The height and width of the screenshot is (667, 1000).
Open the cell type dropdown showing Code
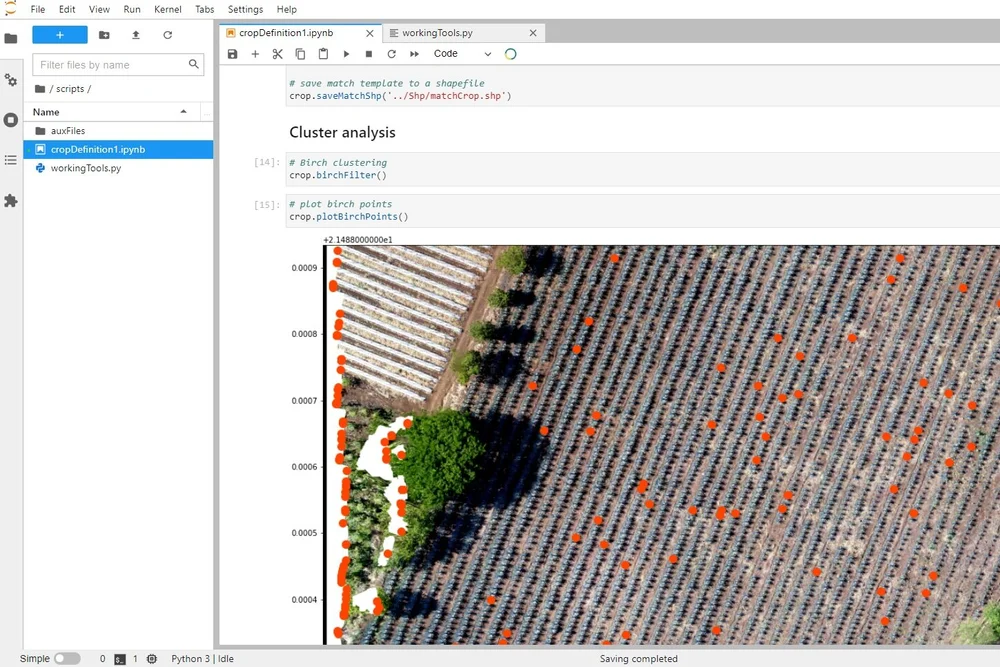tap(460, 53)
